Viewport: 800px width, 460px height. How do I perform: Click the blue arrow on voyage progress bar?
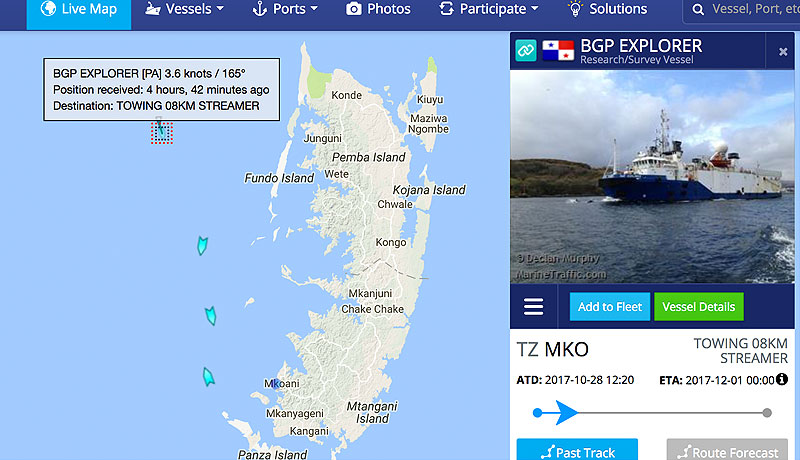(566, 413)
